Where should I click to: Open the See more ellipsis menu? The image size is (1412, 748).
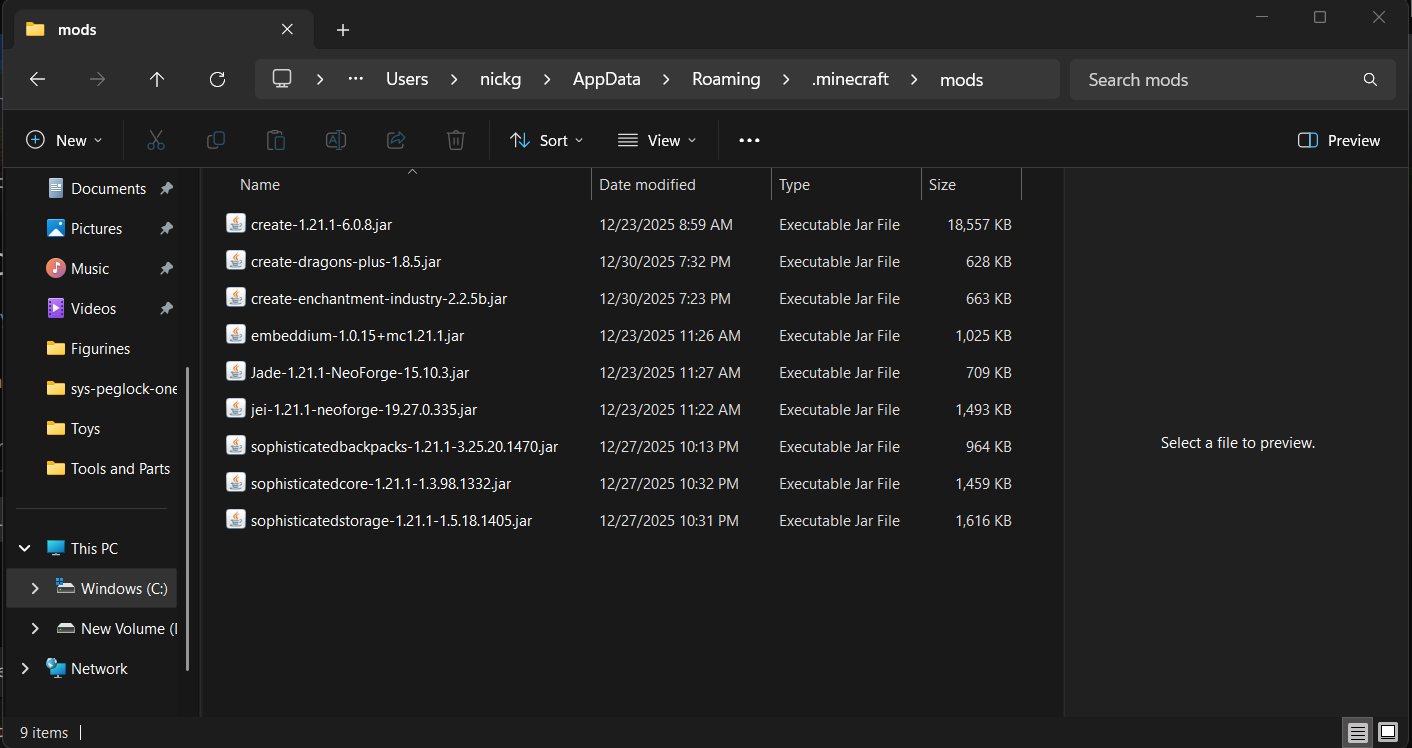pos(748,140)
